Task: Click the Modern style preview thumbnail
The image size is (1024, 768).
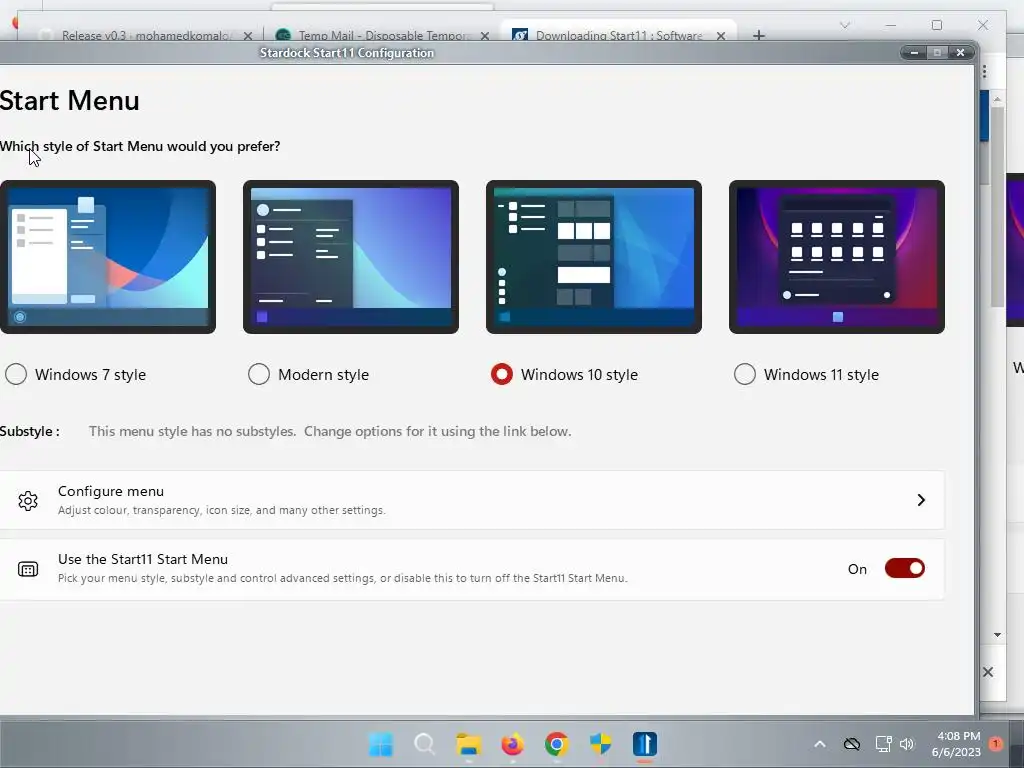Action: click(351, 257)
